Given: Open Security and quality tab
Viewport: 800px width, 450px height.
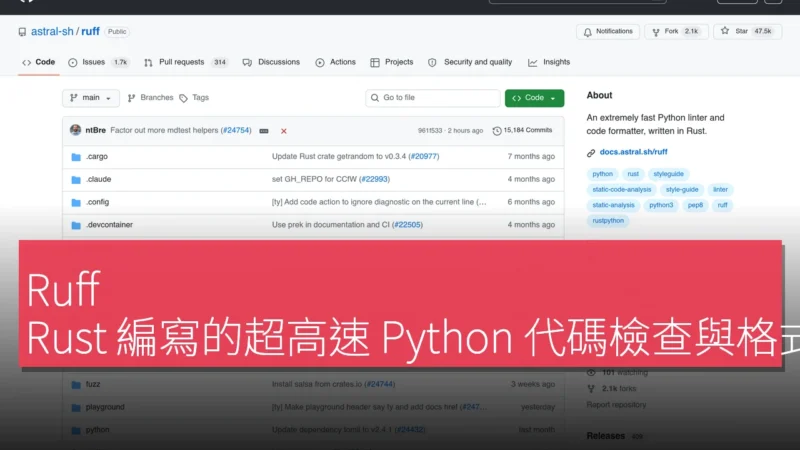Looking at the screenshot, I should click(470, 62).
